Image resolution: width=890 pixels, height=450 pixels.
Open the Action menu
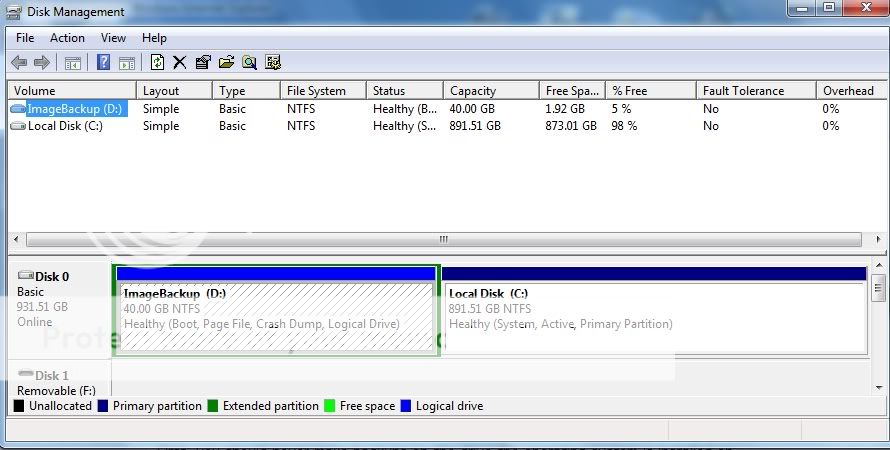(67, 38)
